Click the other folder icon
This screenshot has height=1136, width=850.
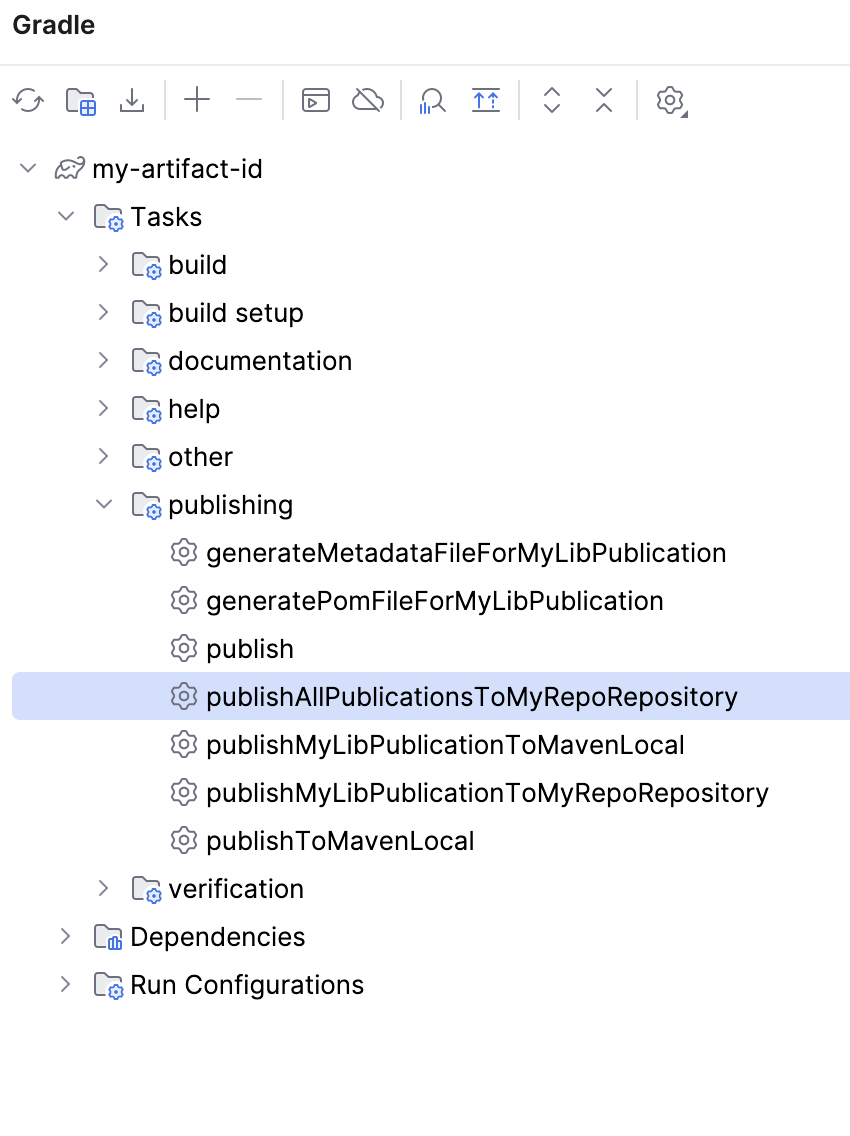pyautogui.click(x=146, y=457)
